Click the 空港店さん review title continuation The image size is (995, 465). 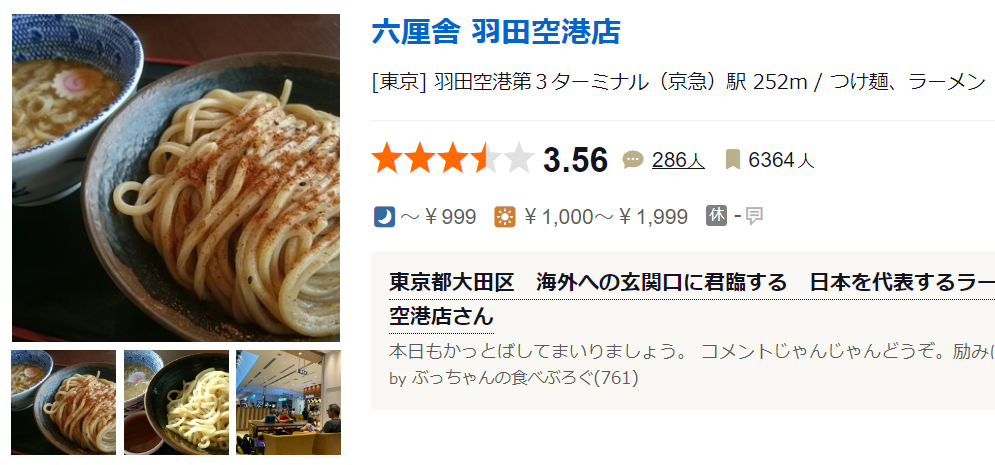441,317
